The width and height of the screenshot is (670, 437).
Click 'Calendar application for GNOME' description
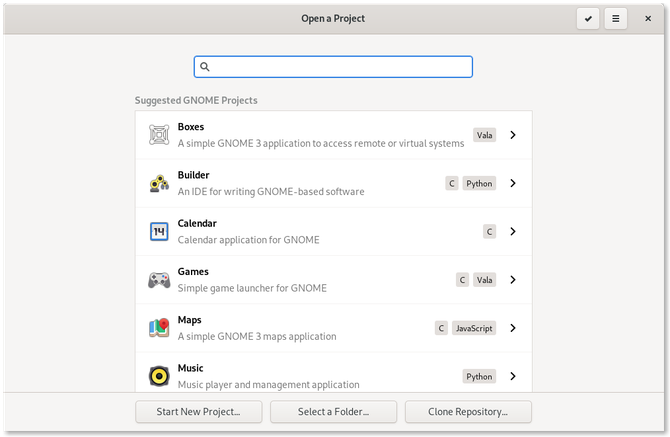(x=248, y=240)
